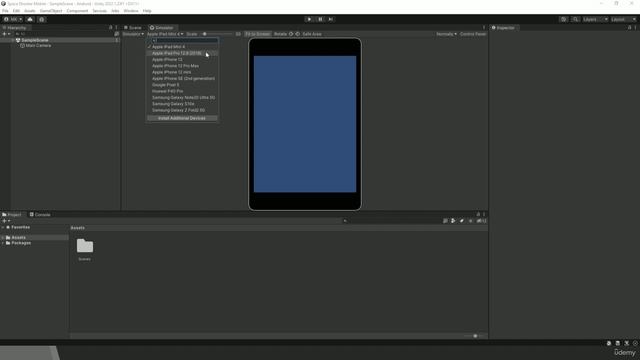Click the Install Additional Devices button

182,118
